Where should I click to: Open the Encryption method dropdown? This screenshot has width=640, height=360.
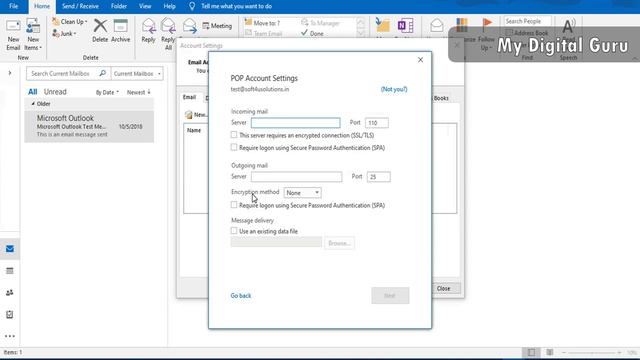point(302,193)
